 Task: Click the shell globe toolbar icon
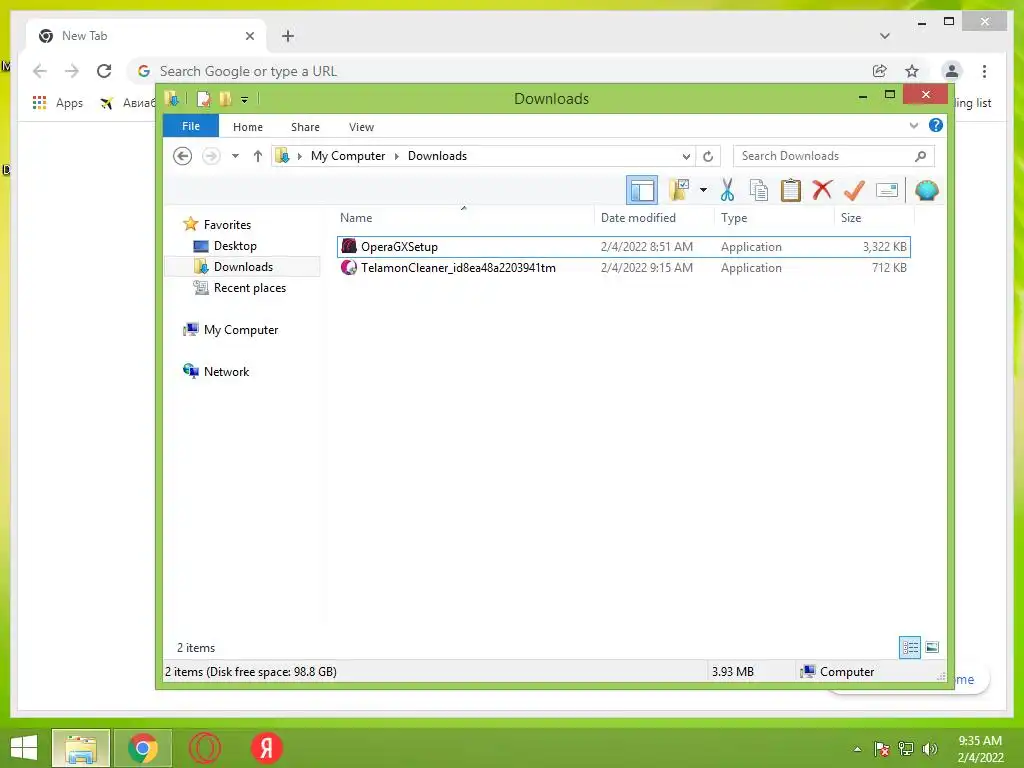pos(927,190)
